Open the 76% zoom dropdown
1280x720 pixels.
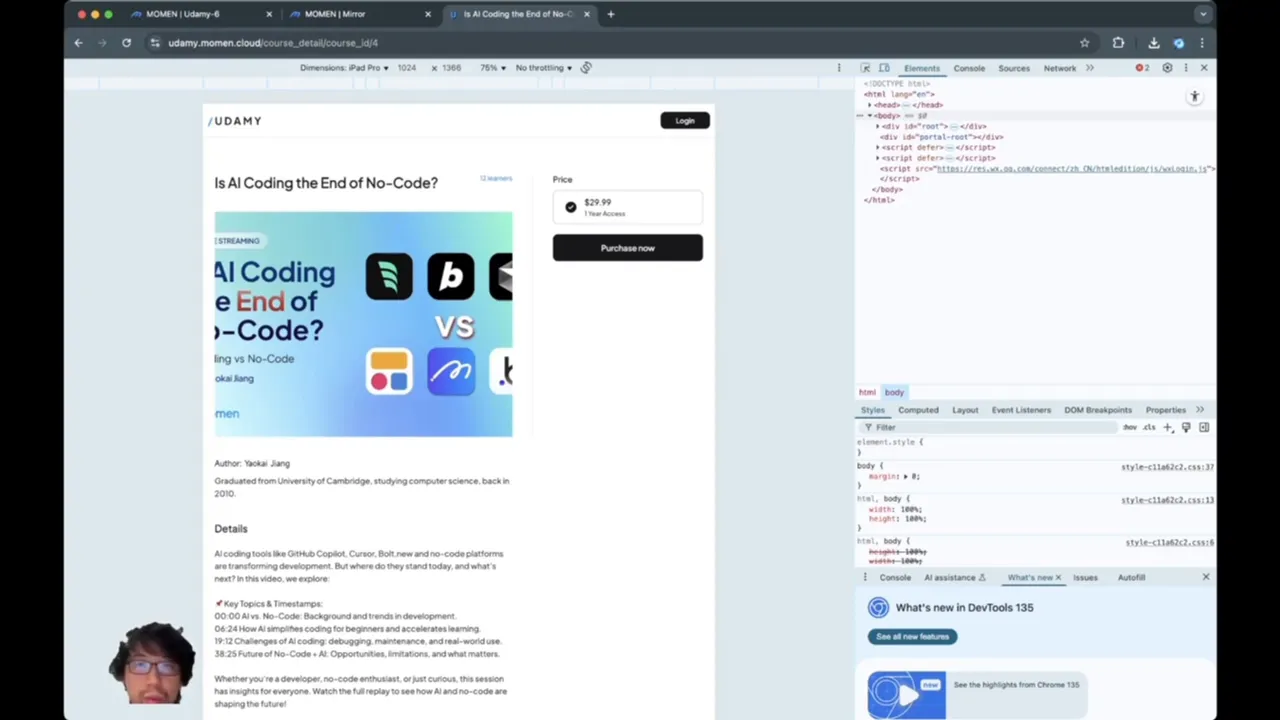pos(493,68)
